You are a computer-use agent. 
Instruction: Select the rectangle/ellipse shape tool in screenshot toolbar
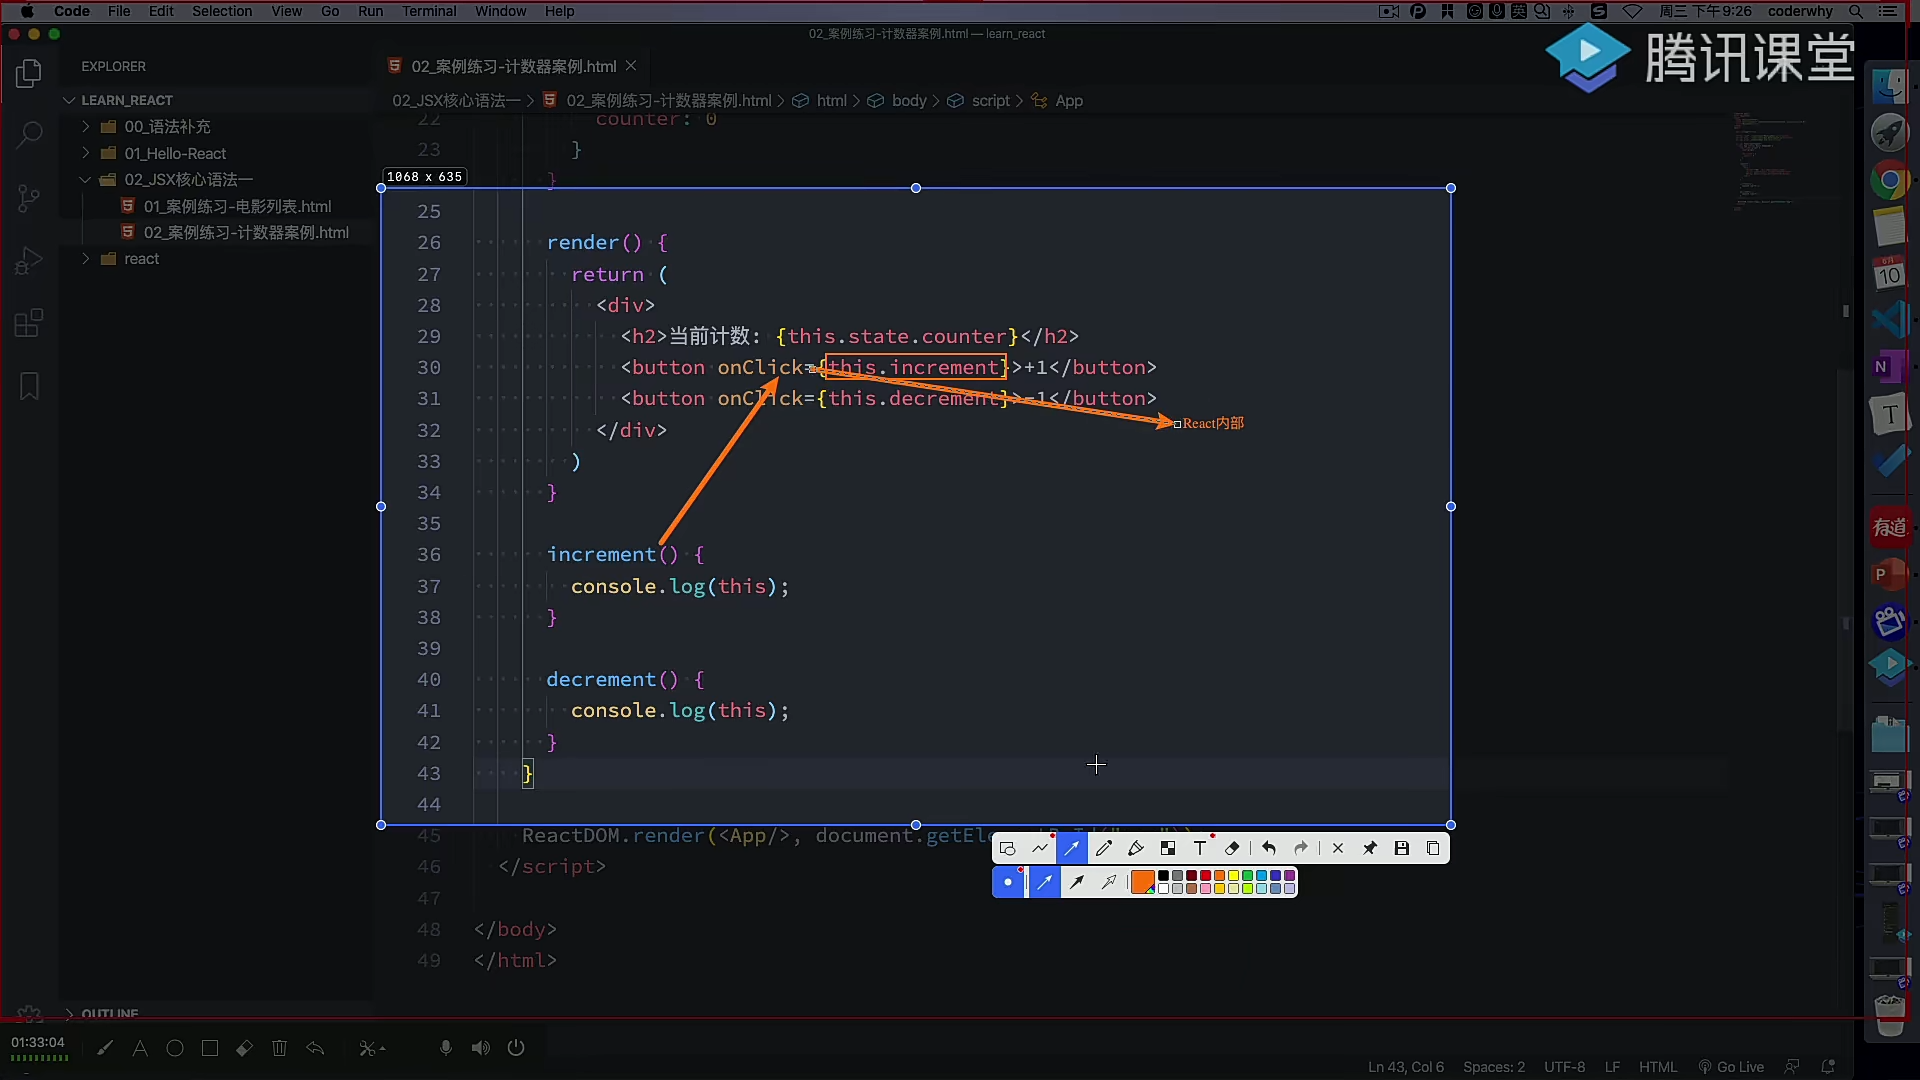click(x=1007, y=848)
